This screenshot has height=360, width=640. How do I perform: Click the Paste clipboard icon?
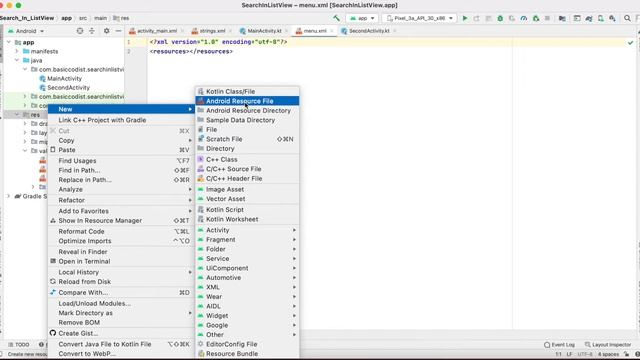53,150
